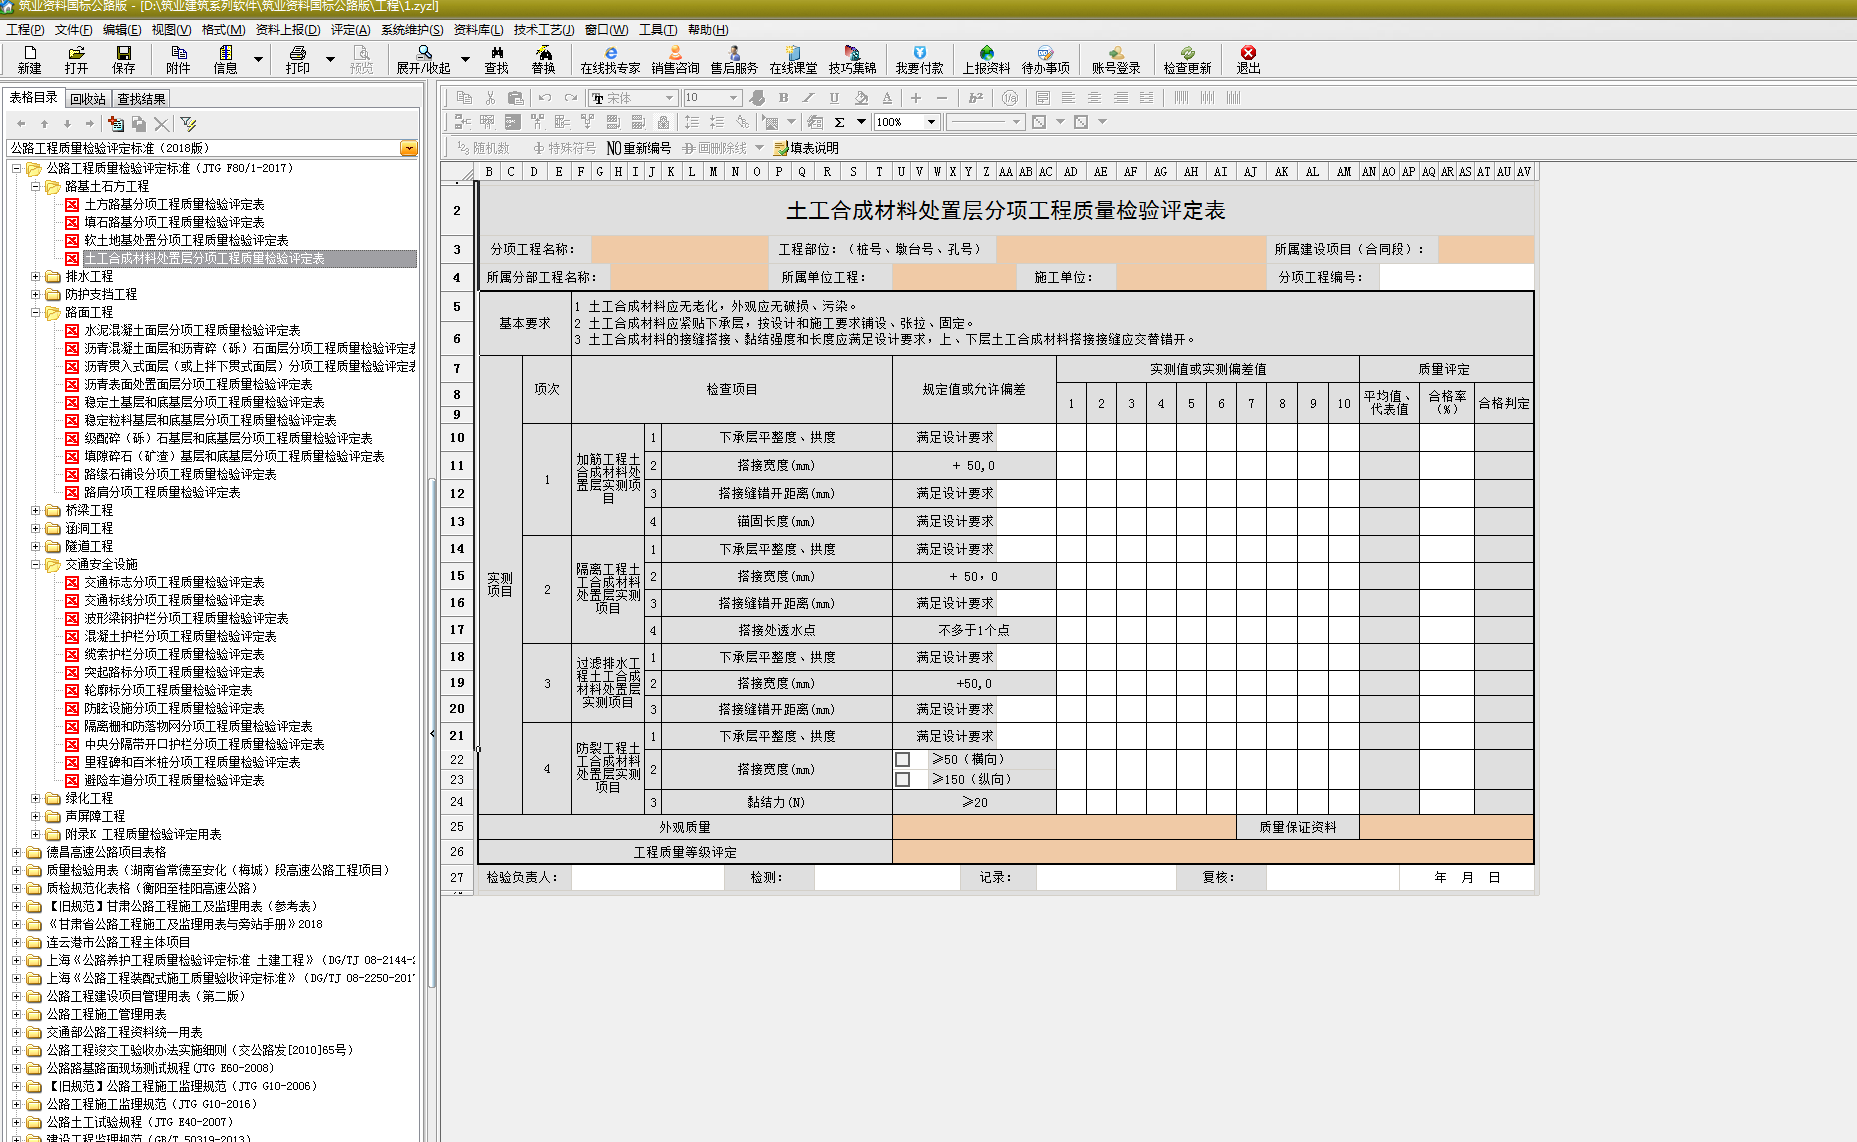Click the 填表说明 form instructions button
Screen dimensions: 1857x1142
pos(806,148)
